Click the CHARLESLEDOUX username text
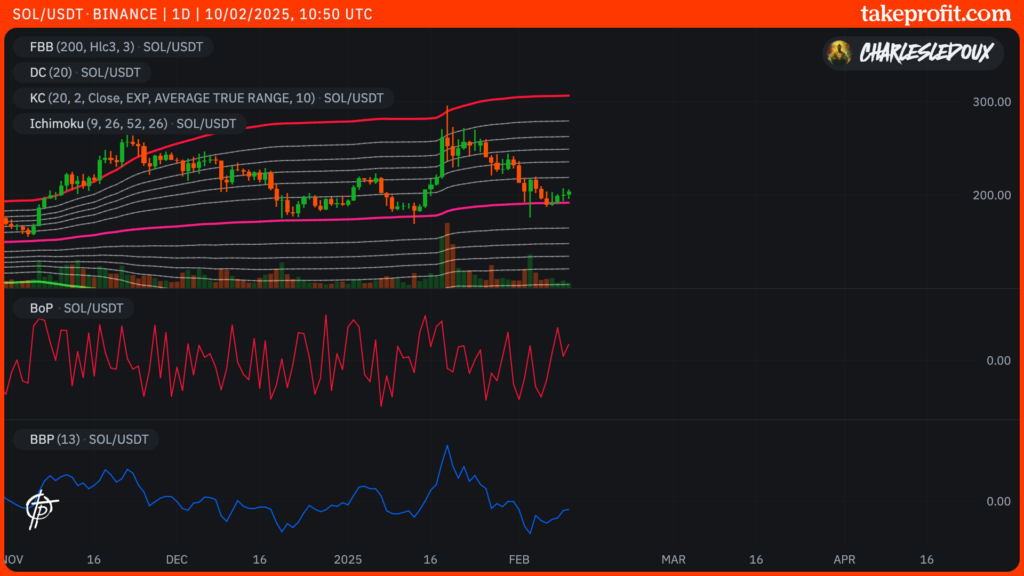This screenshot has height=576, width=1024. [x=925, y=53]
